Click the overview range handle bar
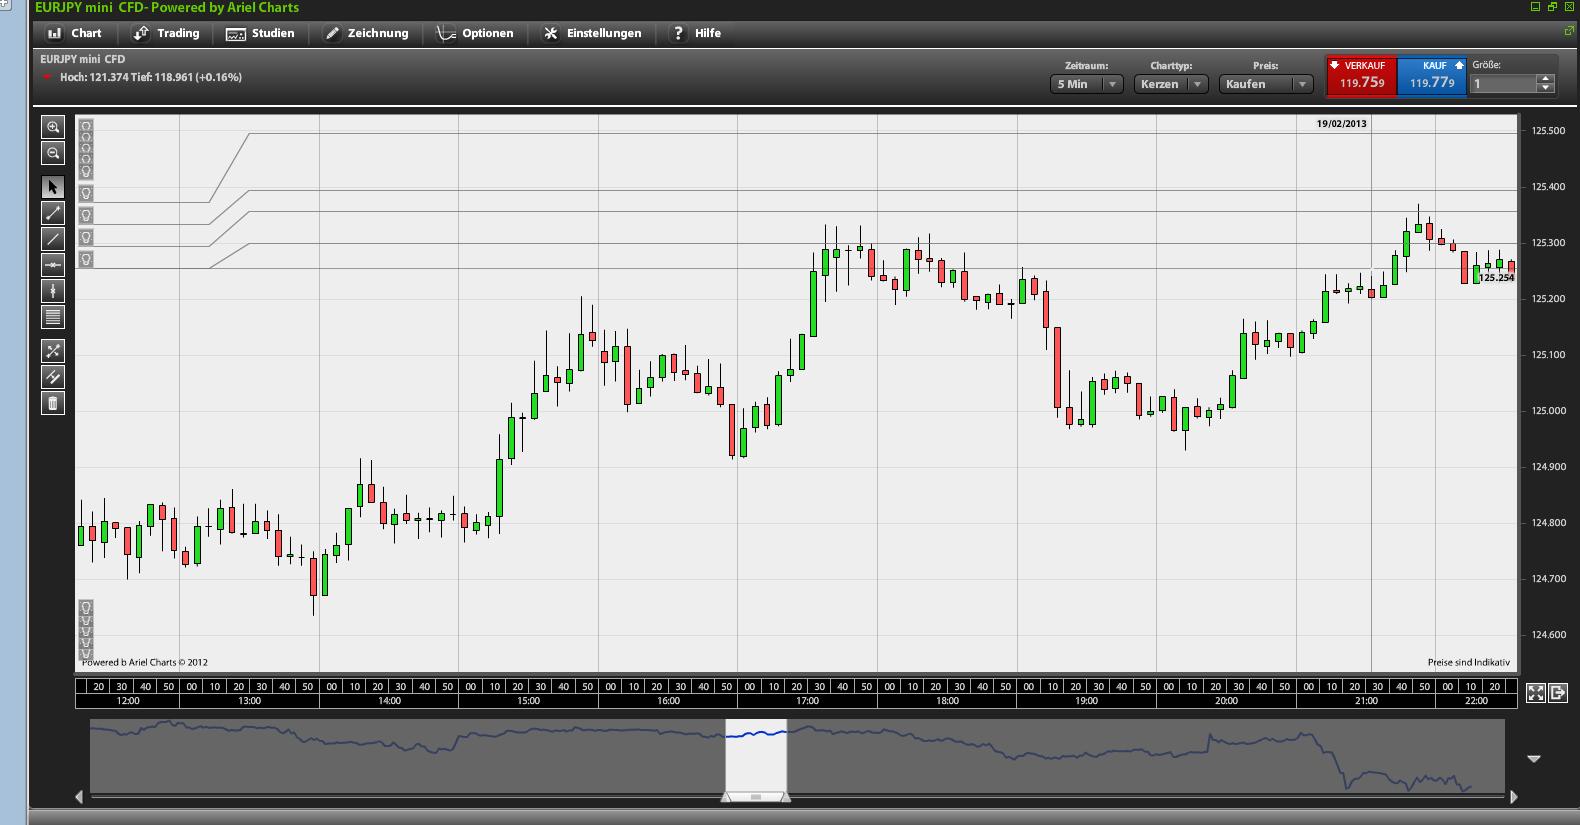Viewport: 1580px width, 825px height. tap(756, 797)
